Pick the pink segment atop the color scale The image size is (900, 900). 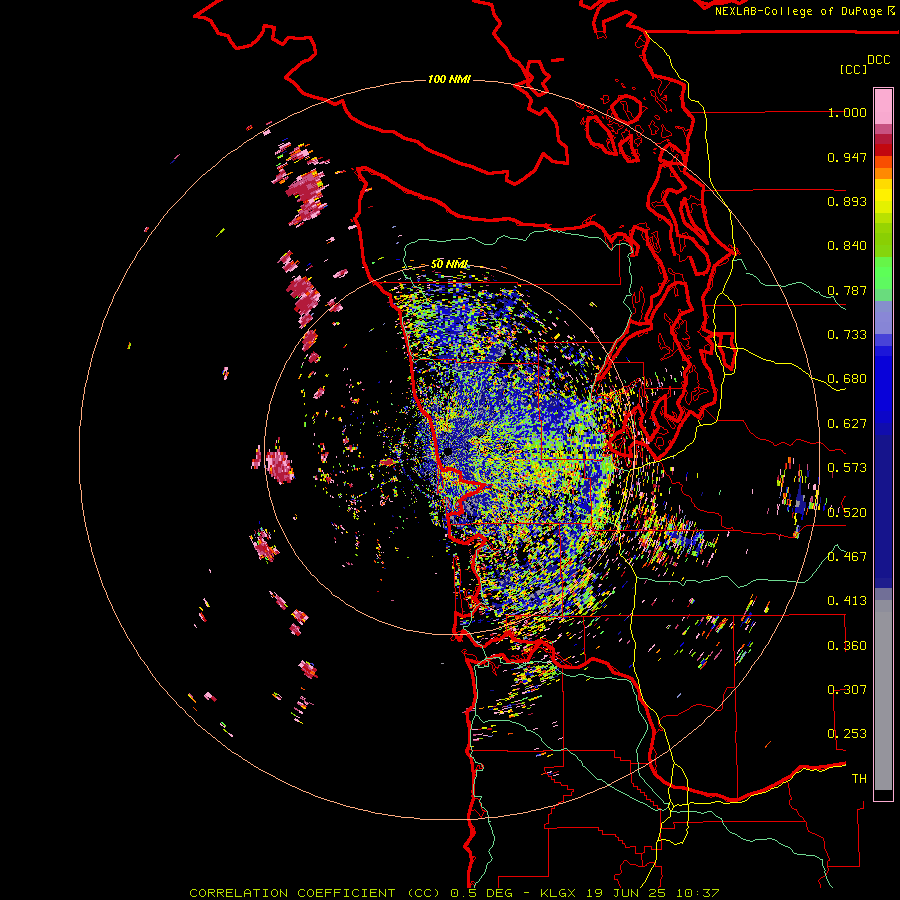coord(883,106)
